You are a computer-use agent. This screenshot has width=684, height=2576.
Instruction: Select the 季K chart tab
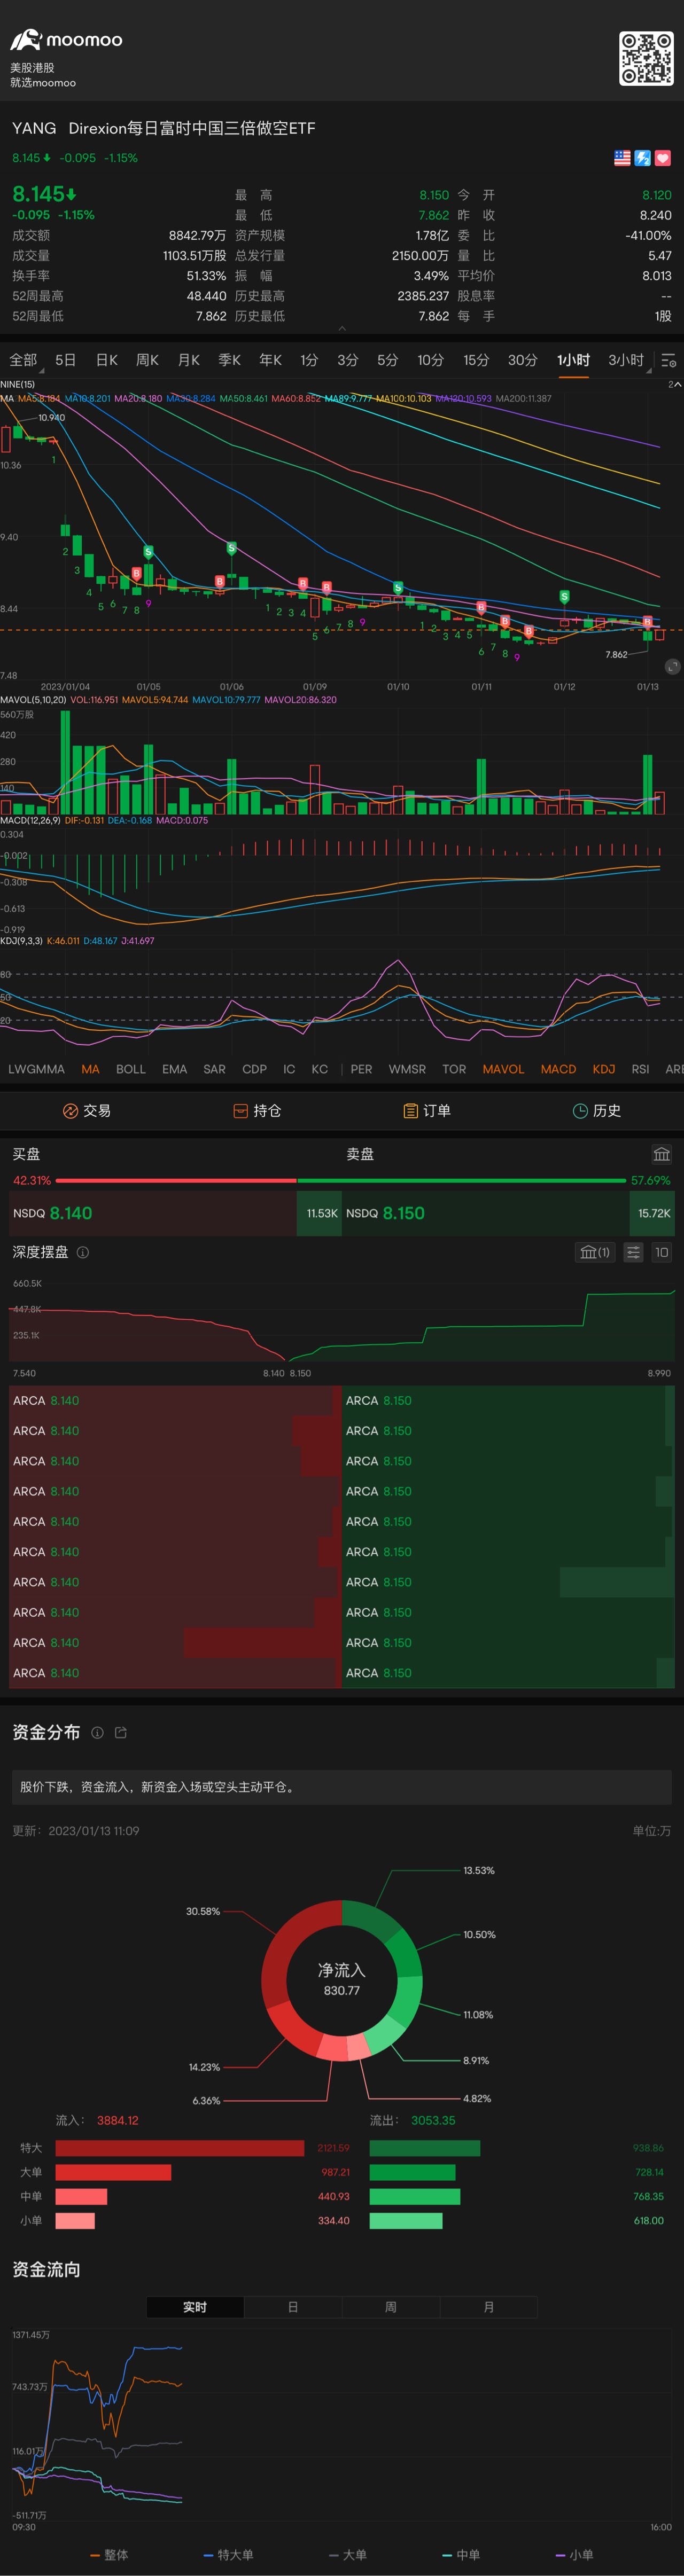[229, 360]
